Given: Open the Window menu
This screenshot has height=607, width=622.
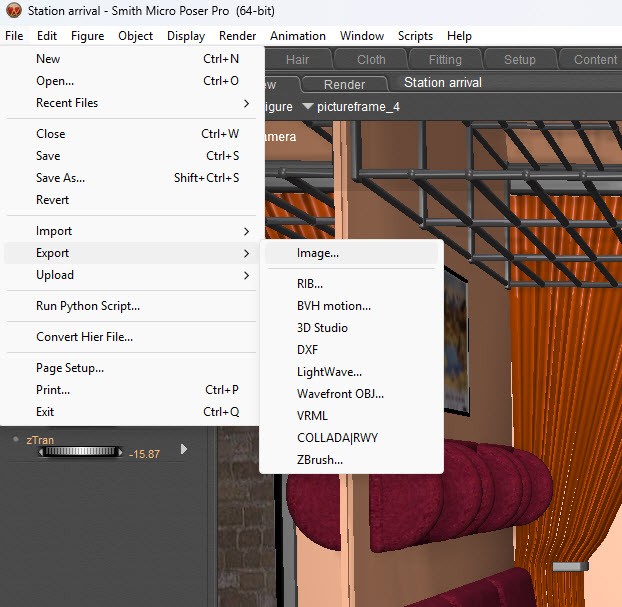Looking at the screenshot, I should [362, 36].
